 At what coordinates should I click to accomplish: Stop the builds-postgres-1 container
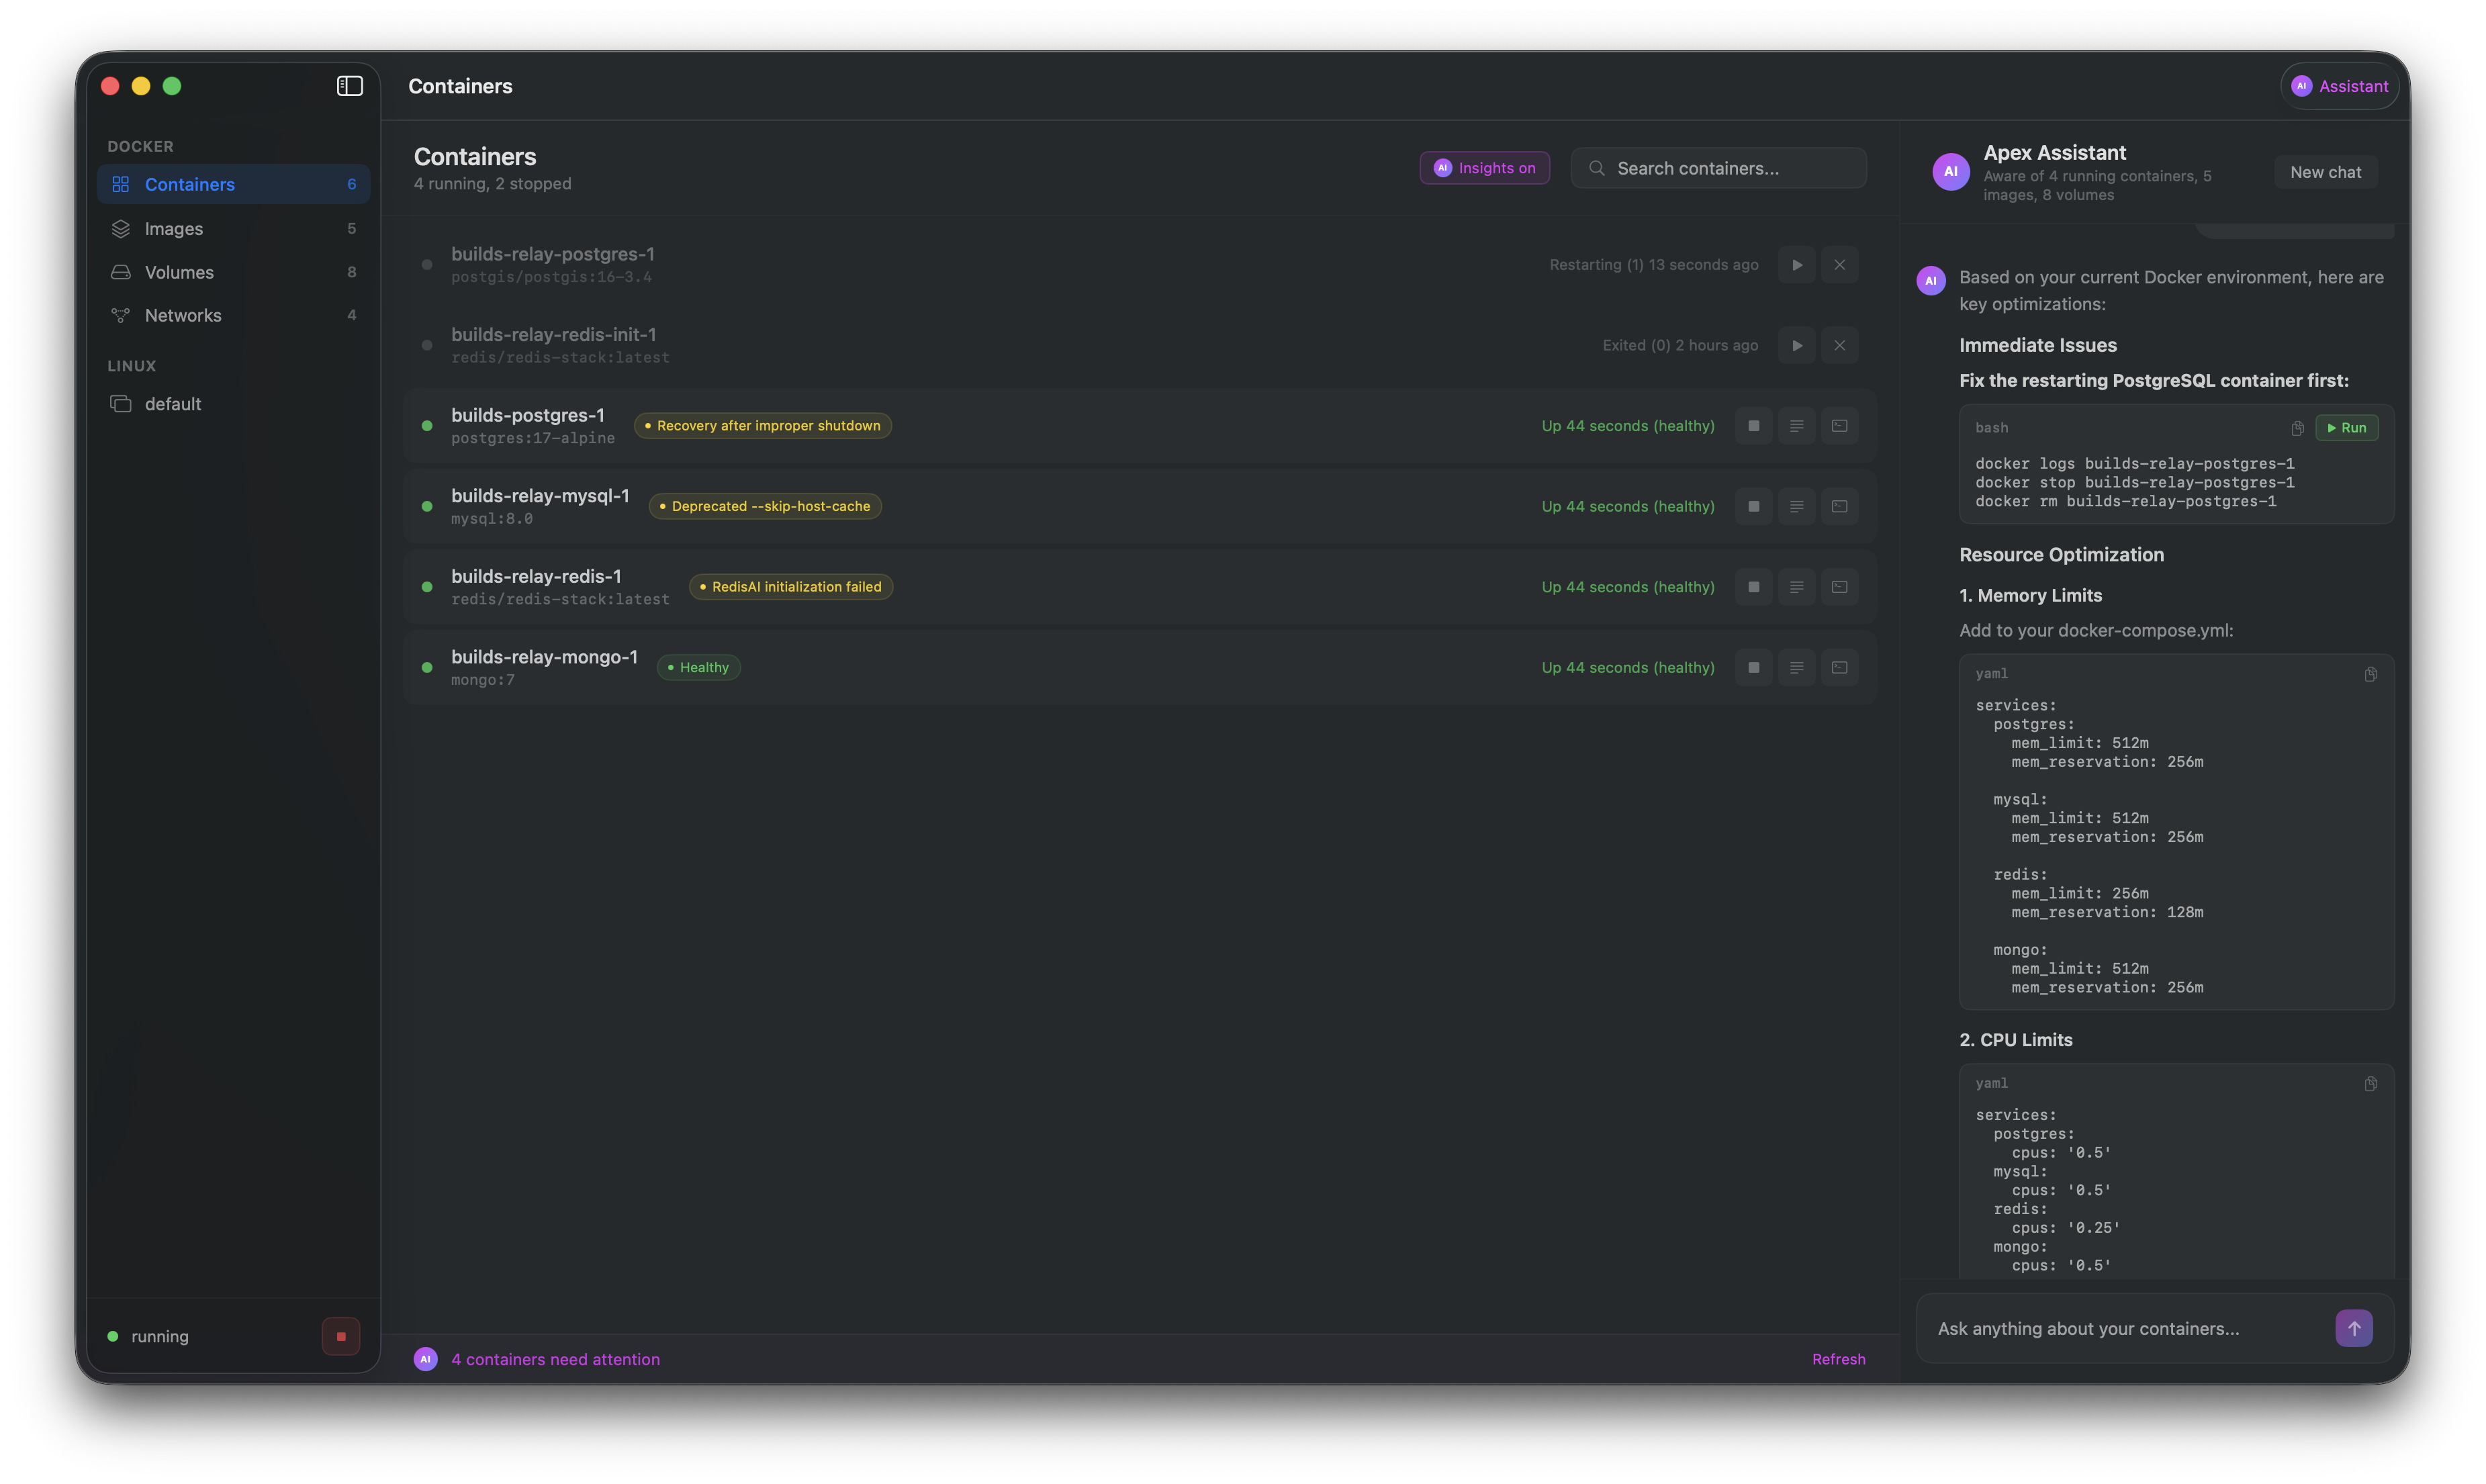coord(1753,426)
